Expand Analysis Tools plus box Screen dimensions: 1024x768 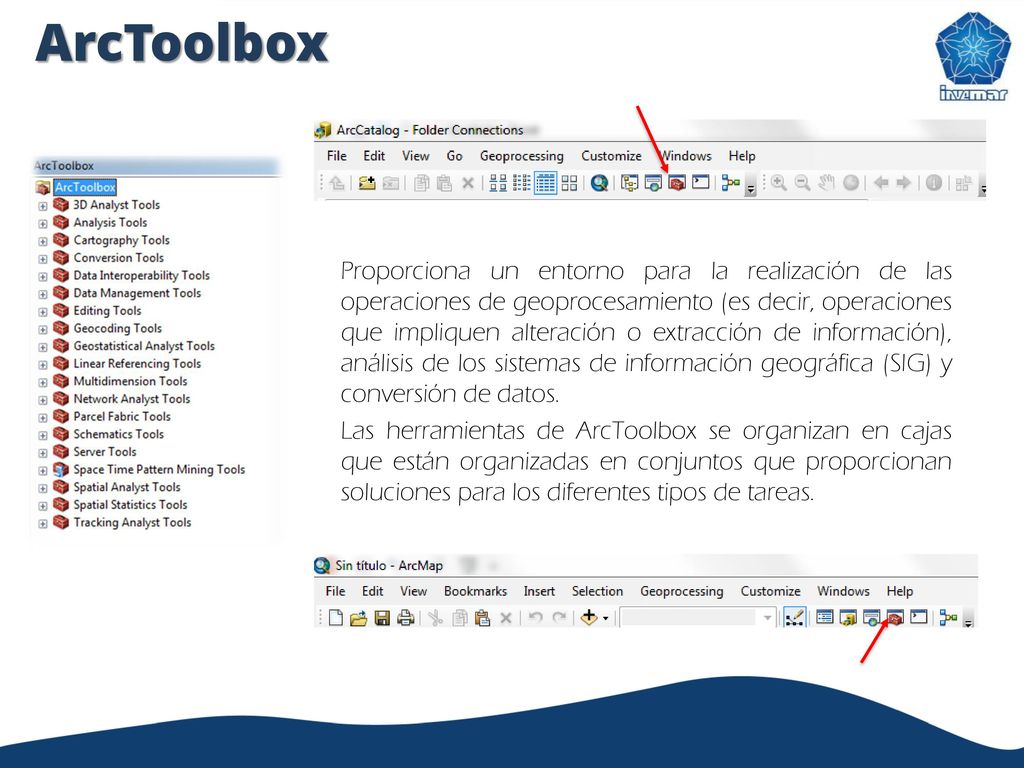coord(43,223)
